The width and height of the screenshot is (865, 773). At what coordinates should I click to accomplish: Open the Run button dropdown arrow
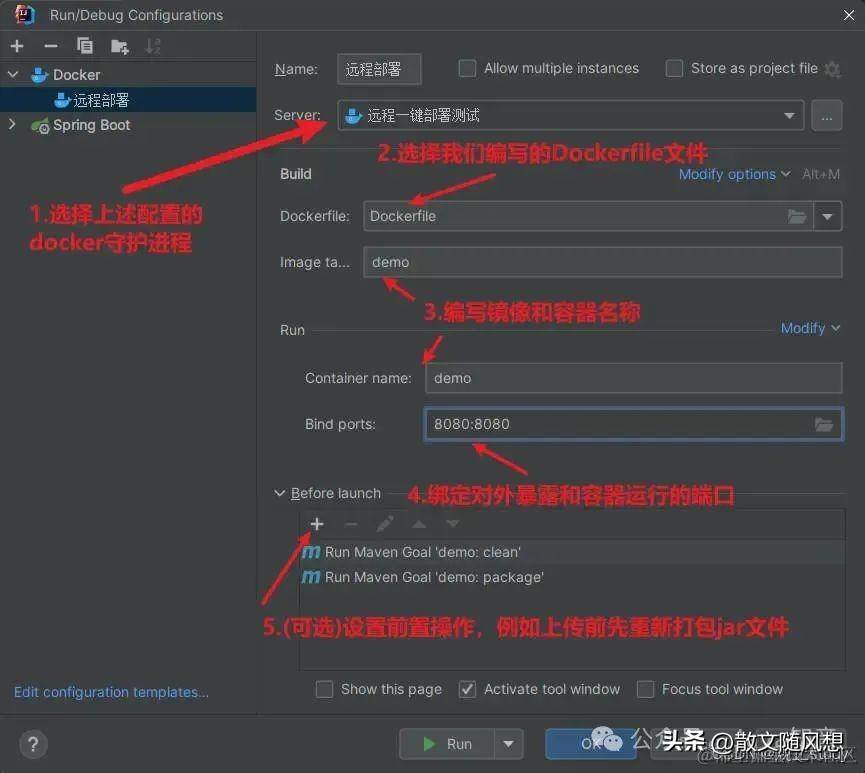pos(509,744)
